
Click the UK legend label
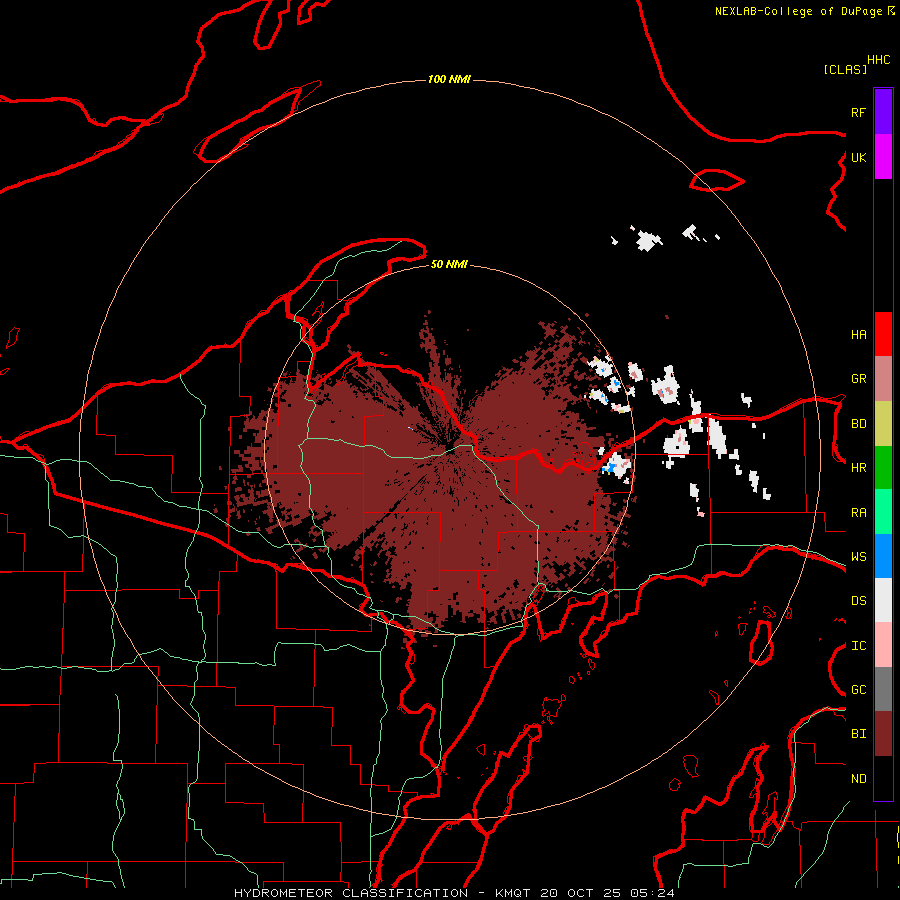[858, 157]
